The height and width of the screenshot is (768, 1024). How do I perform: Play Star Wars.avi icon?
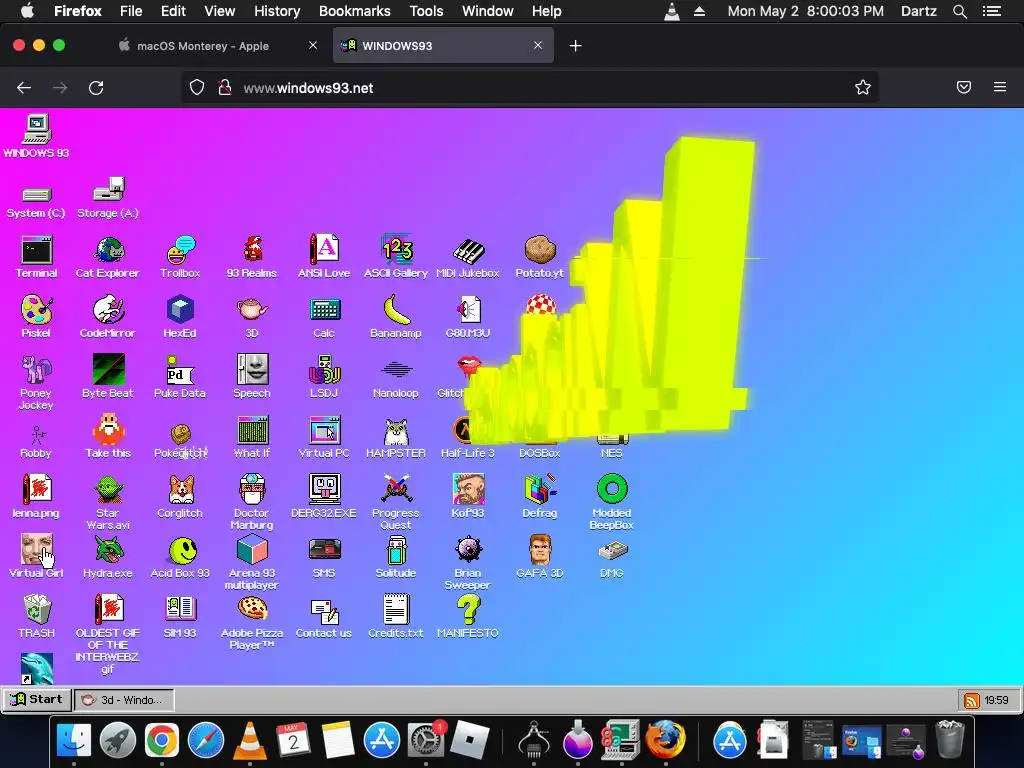108,503
